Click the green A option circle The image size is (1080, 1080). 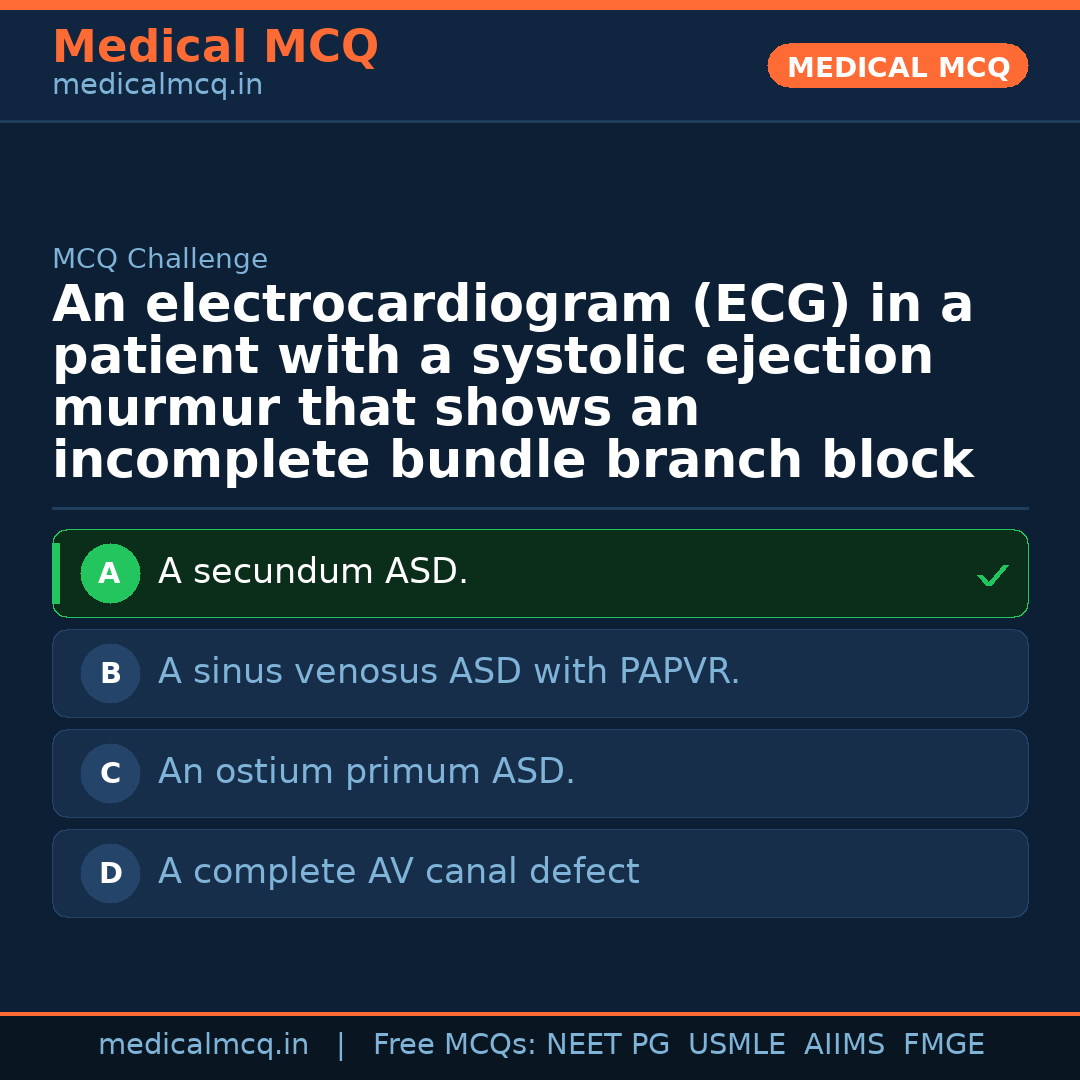tap(110, 573)
